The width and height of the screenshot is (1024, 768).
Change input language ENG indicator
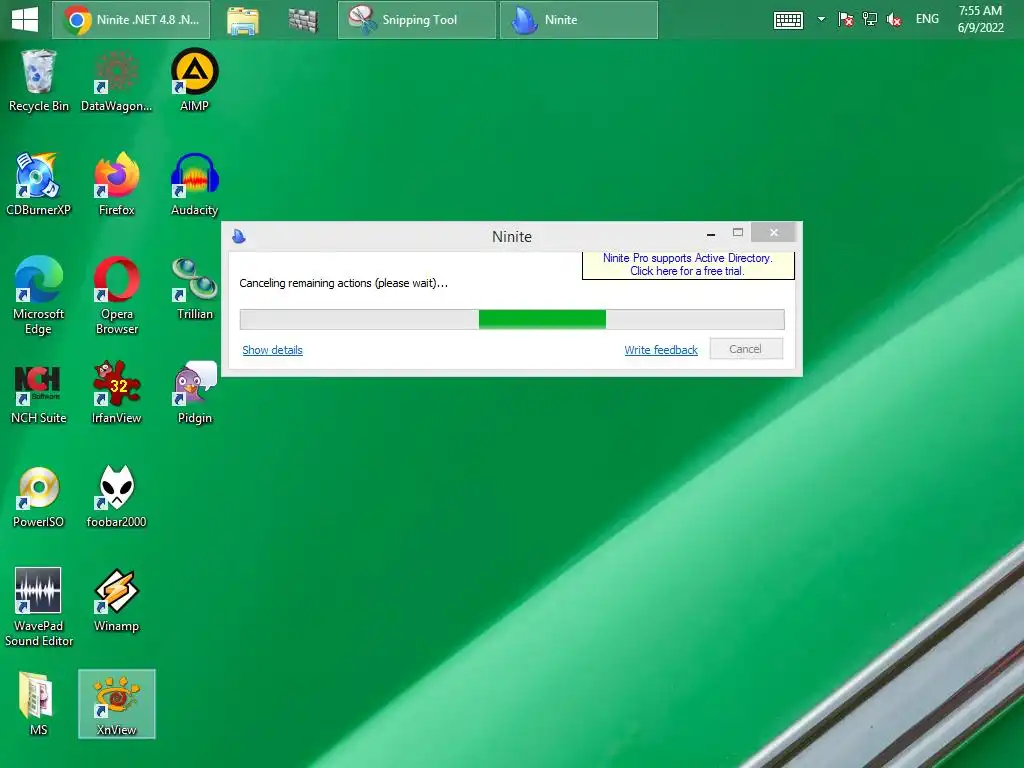click(x=927, y=19)
